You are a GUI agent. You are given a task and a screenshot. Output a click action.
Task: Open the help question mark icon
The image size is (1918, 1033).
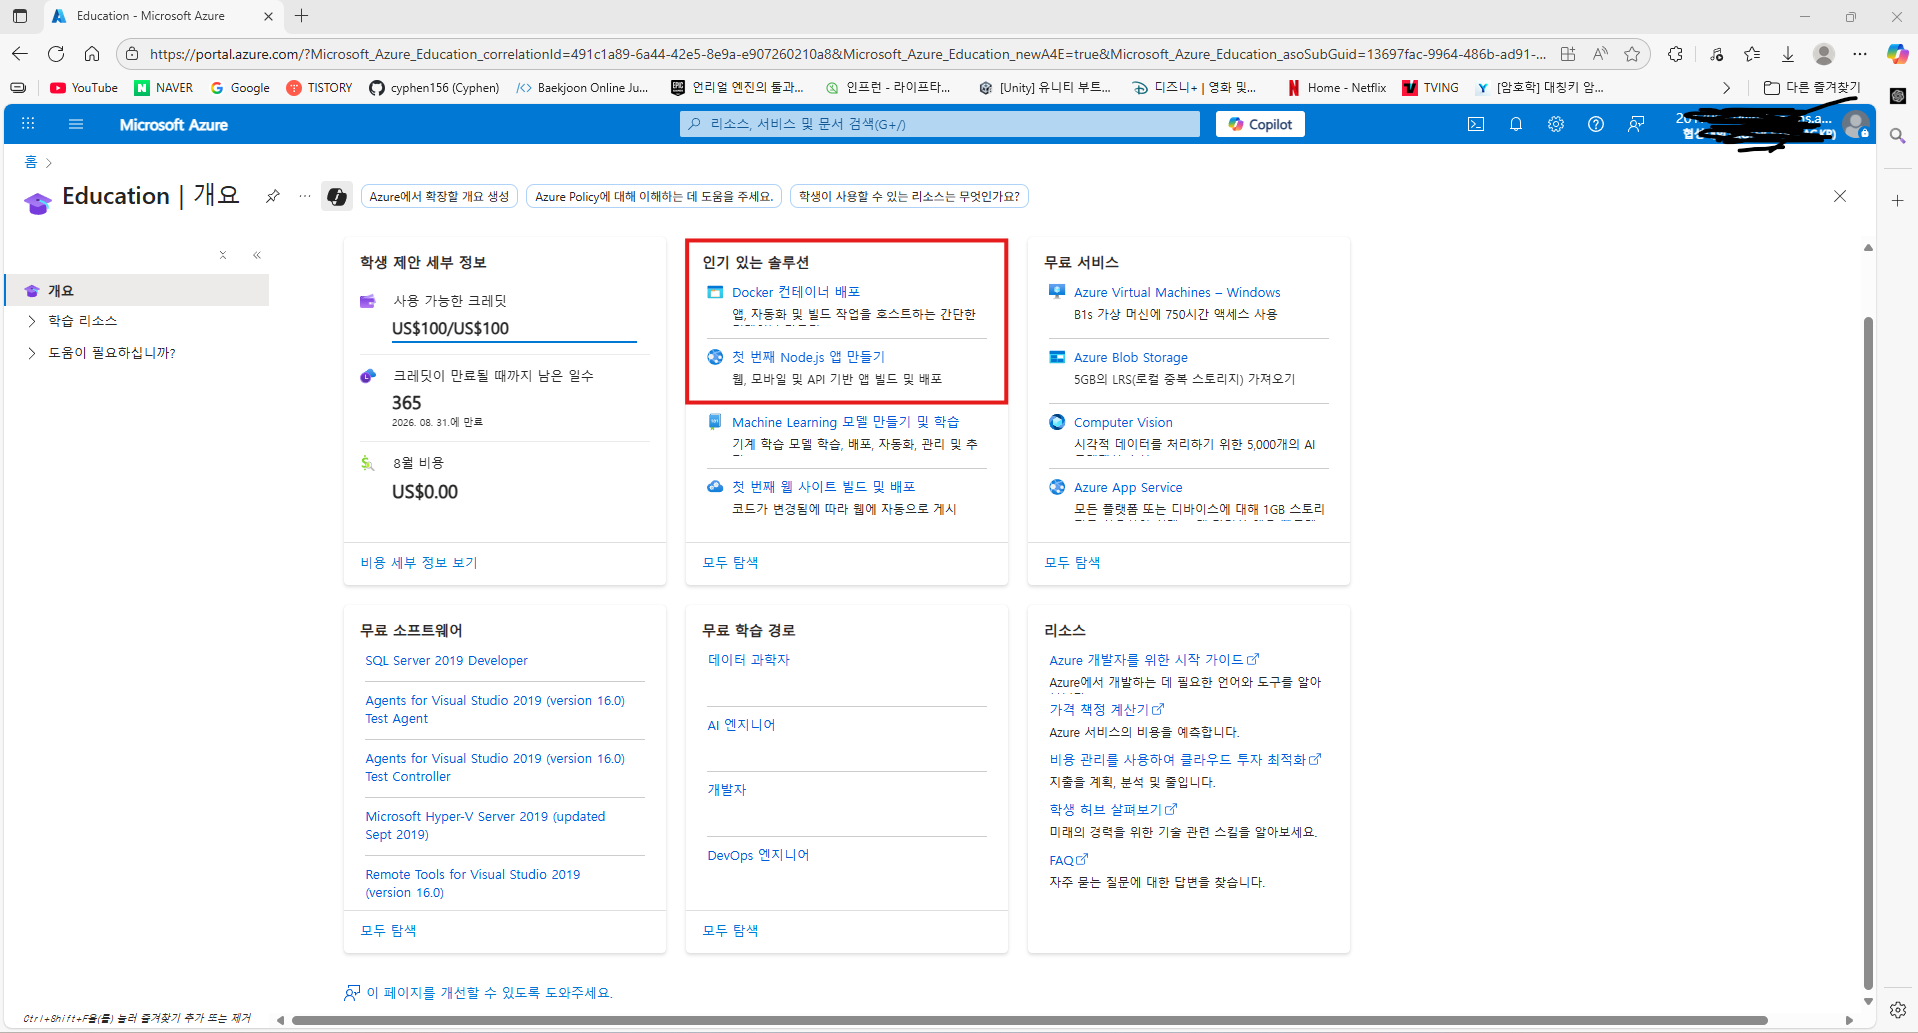point(1596,124)
